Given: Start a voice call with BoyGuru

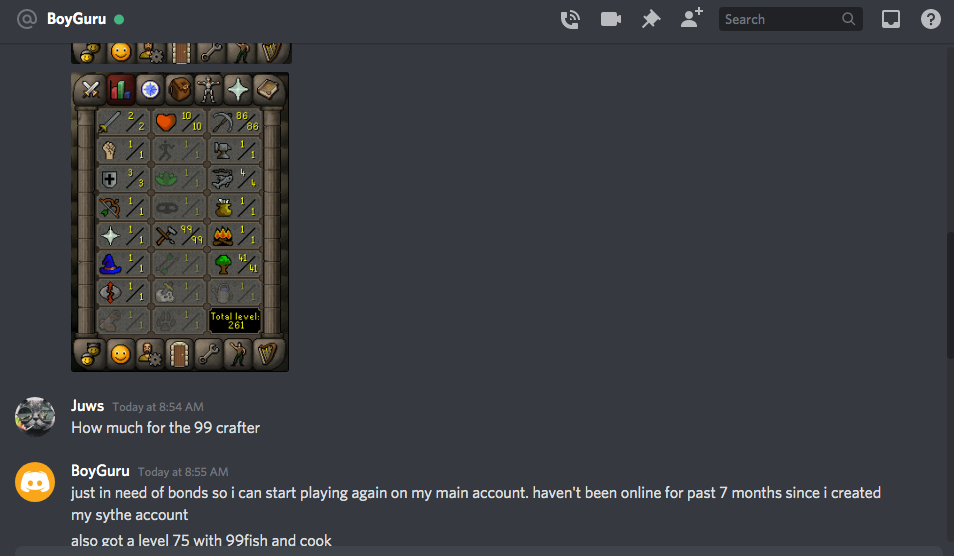Looking at the screenshot, I should (570, 19).
